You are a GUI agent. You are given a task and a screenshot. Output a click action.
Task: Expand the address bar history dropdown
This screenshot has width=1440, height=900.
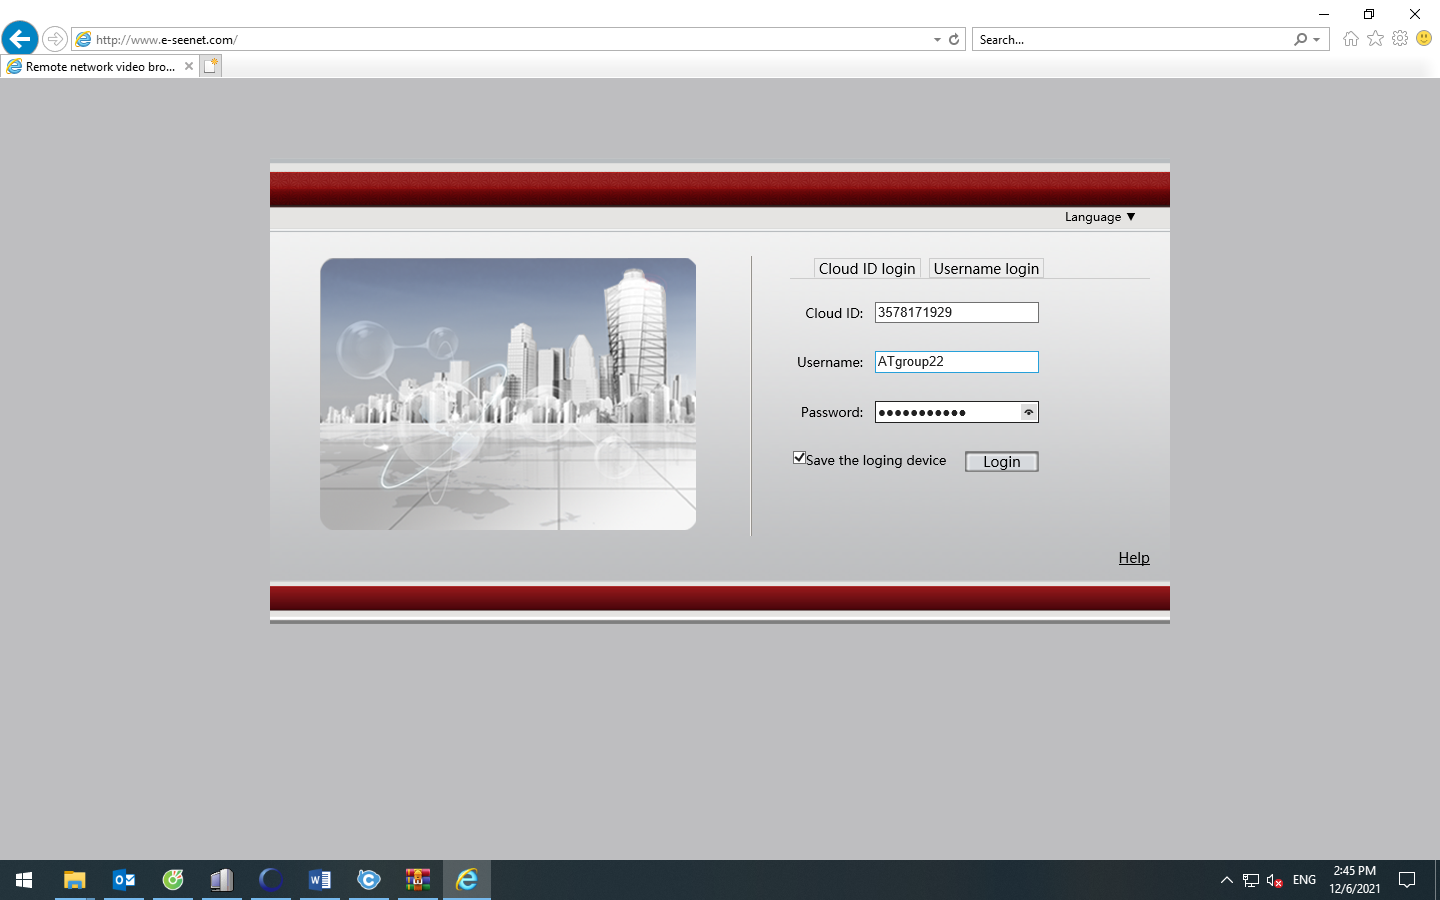937,40
